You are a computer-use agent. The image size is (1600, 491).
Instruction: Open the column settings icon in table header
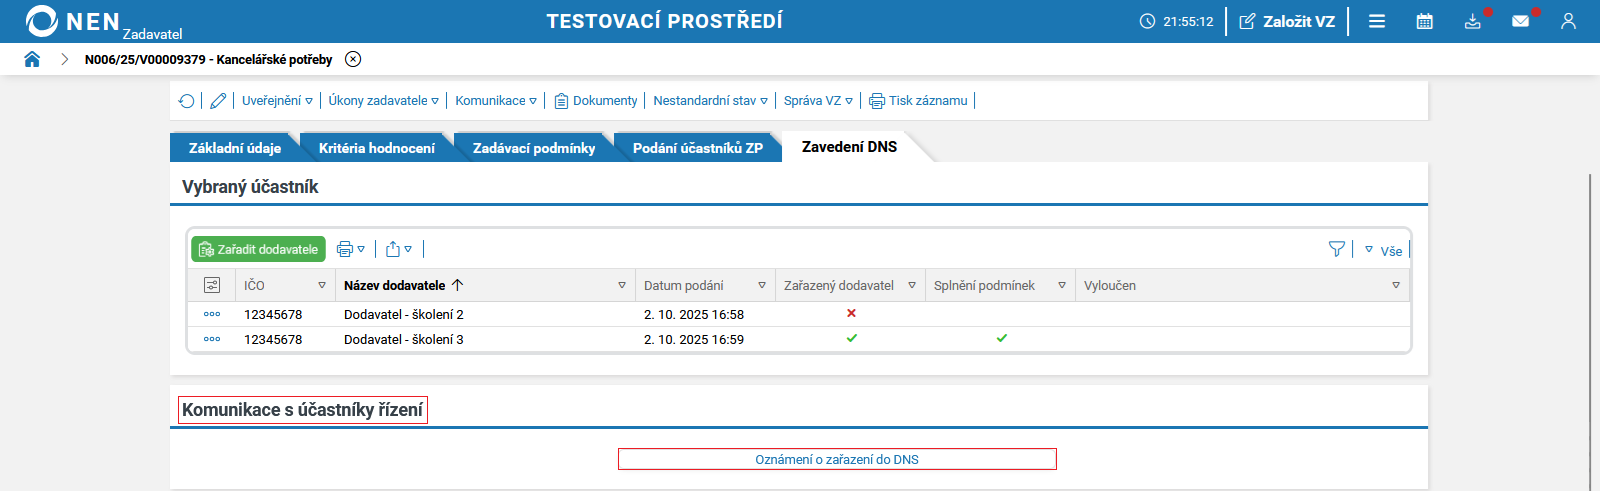[212, 285]
